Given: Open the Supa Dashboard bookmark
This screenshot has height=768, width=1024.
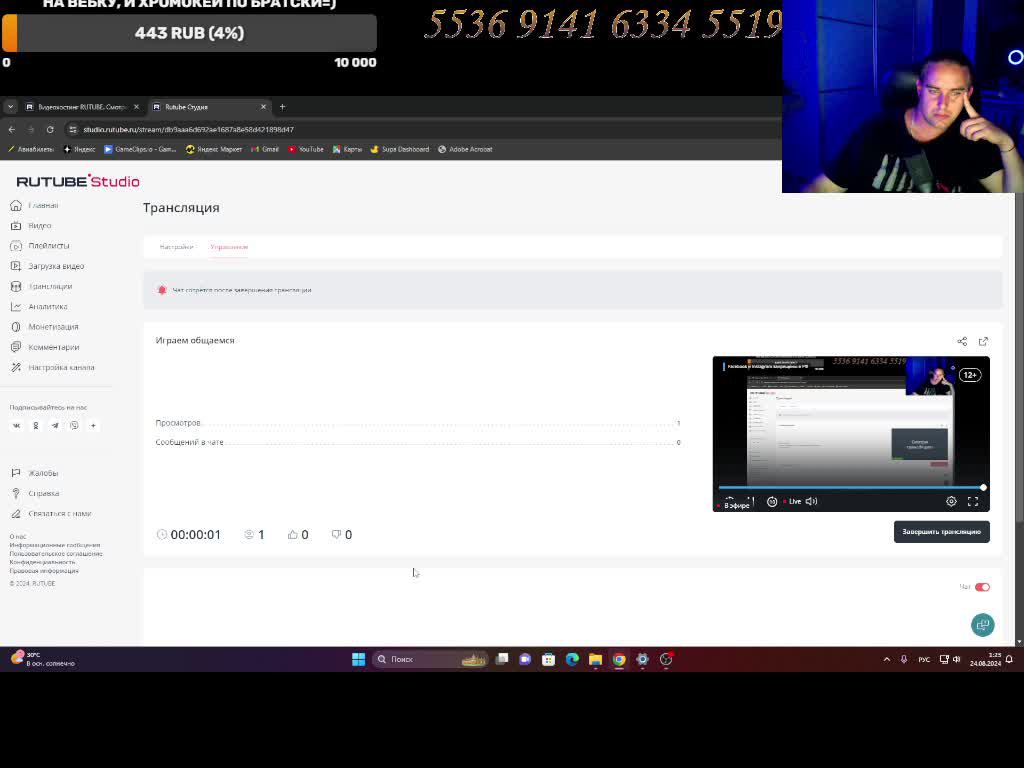Looking at the screenshot, I should point(400,150).
